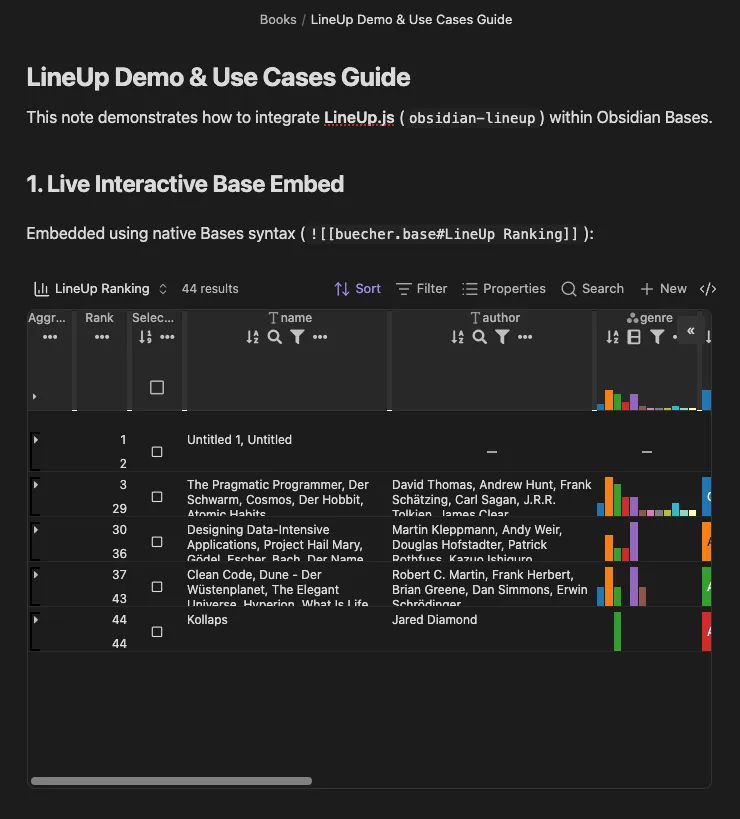Collapse the side panel with double-chevron button
Viewport: 740px width, 819px height.
[x=690, y=331]
